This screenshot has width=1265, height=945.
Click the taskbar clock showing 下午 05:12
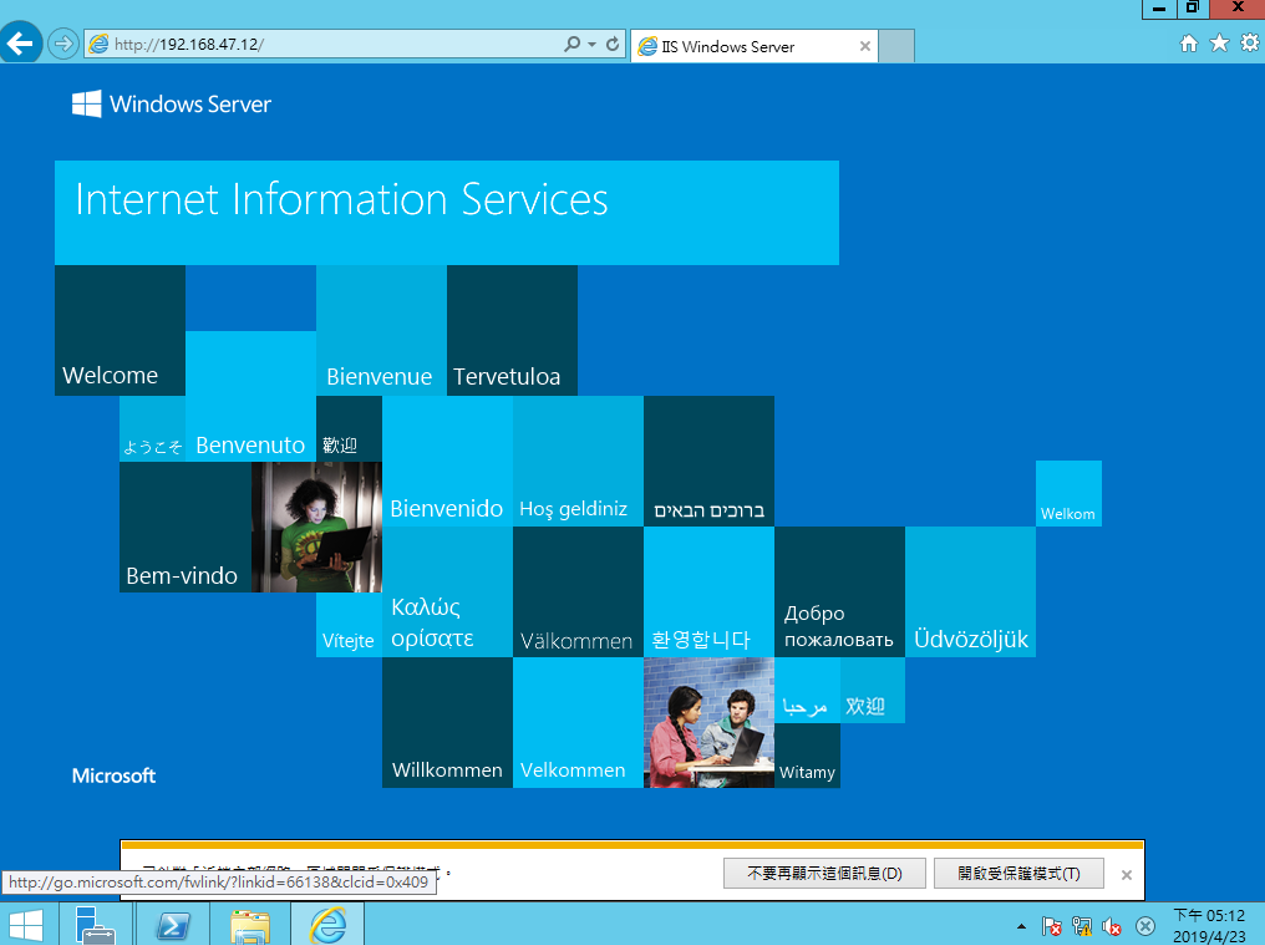[x=1208, y=925]
